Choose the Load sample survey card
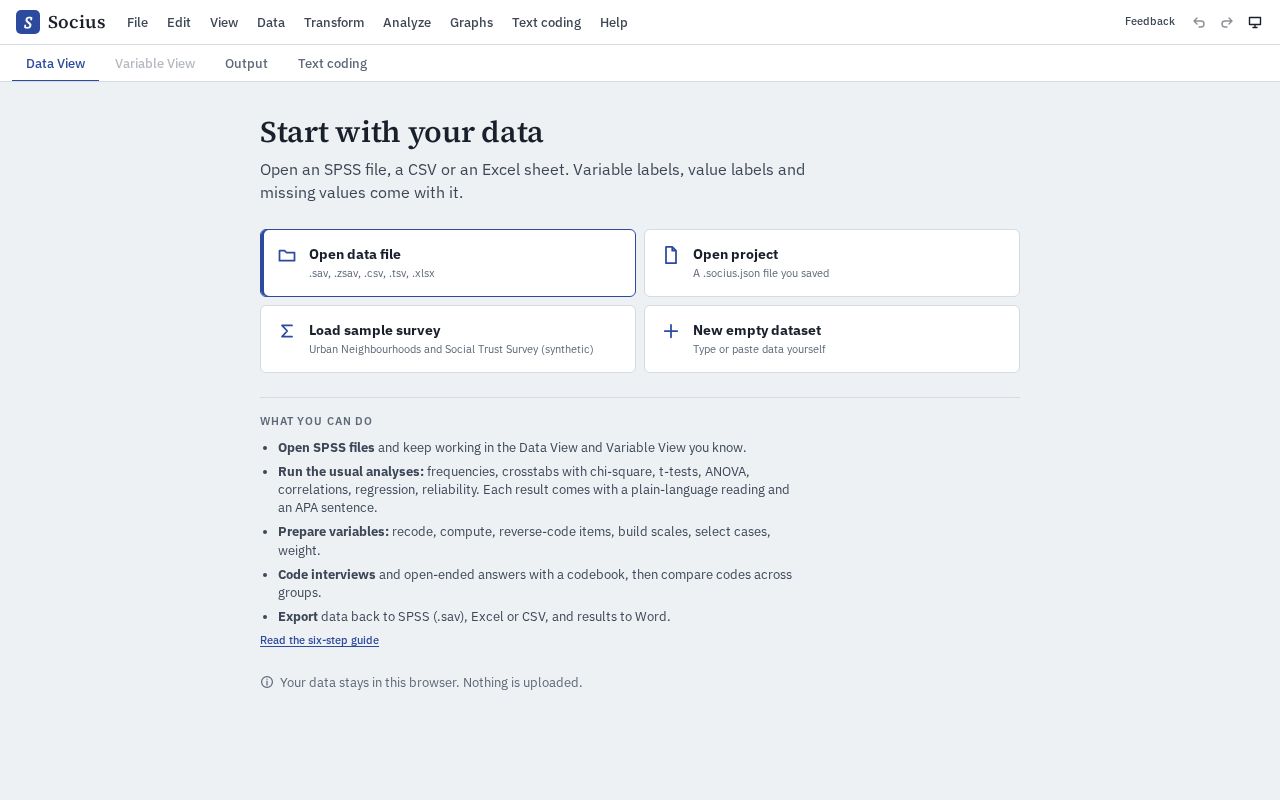The image size is (1280, 800). click(448, 339)
